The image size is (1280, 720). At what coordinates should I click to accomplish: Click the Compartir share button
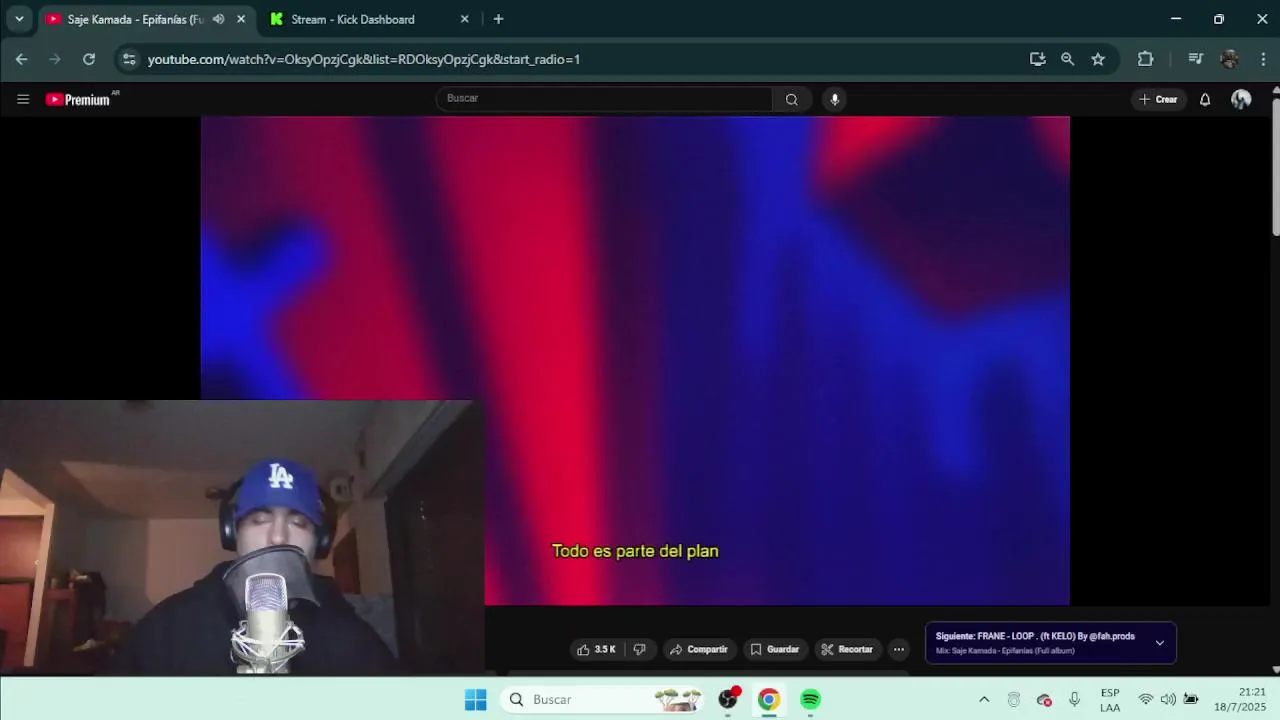click(x=699, y=650)
